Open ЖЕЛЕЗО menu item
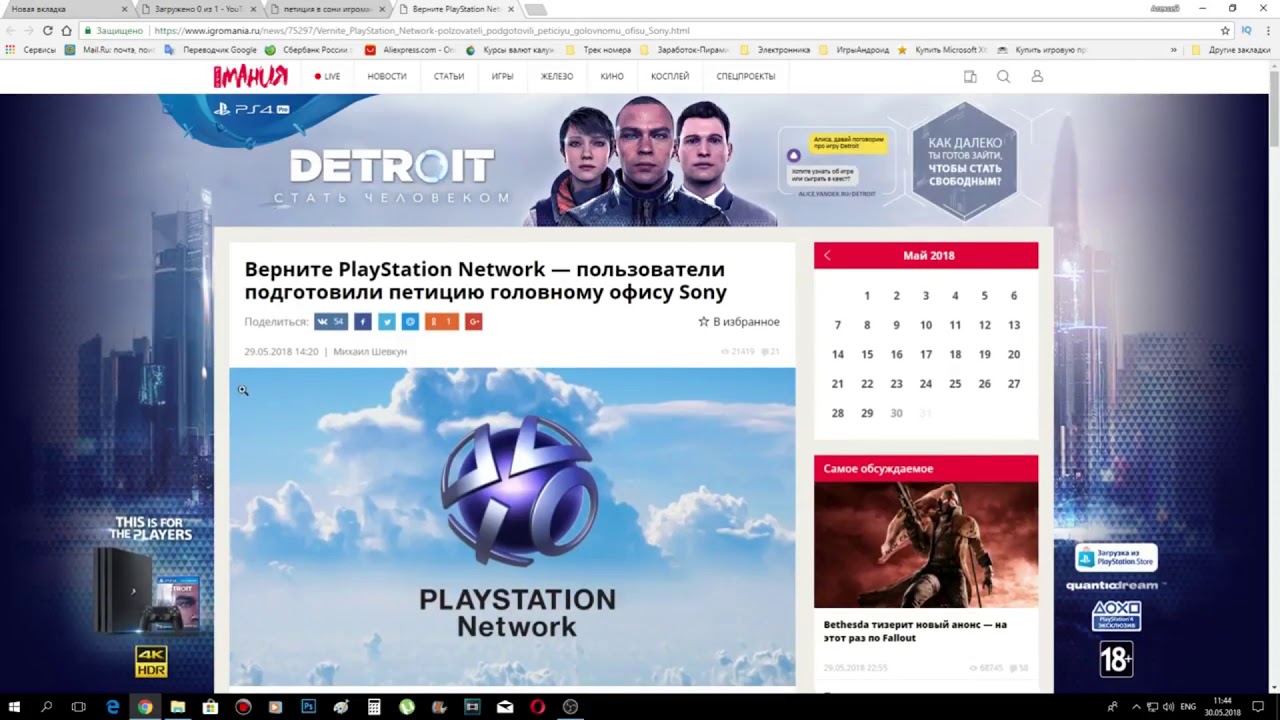The image size is (1280, 720). click(x=557, y=76)
